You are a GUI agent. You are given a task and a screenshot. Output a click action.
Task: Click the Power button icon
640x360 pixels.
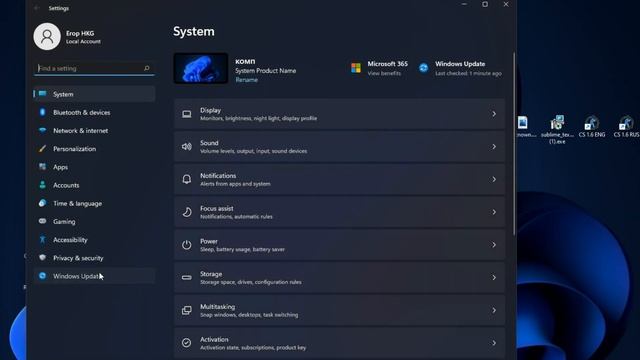(187, 244)
